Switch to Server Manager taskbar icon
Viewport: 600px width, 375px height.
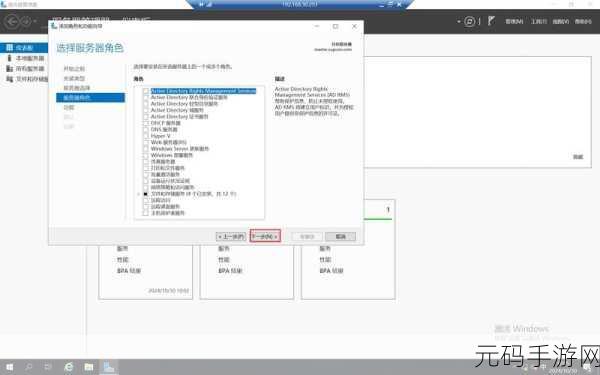coord(109,367)
